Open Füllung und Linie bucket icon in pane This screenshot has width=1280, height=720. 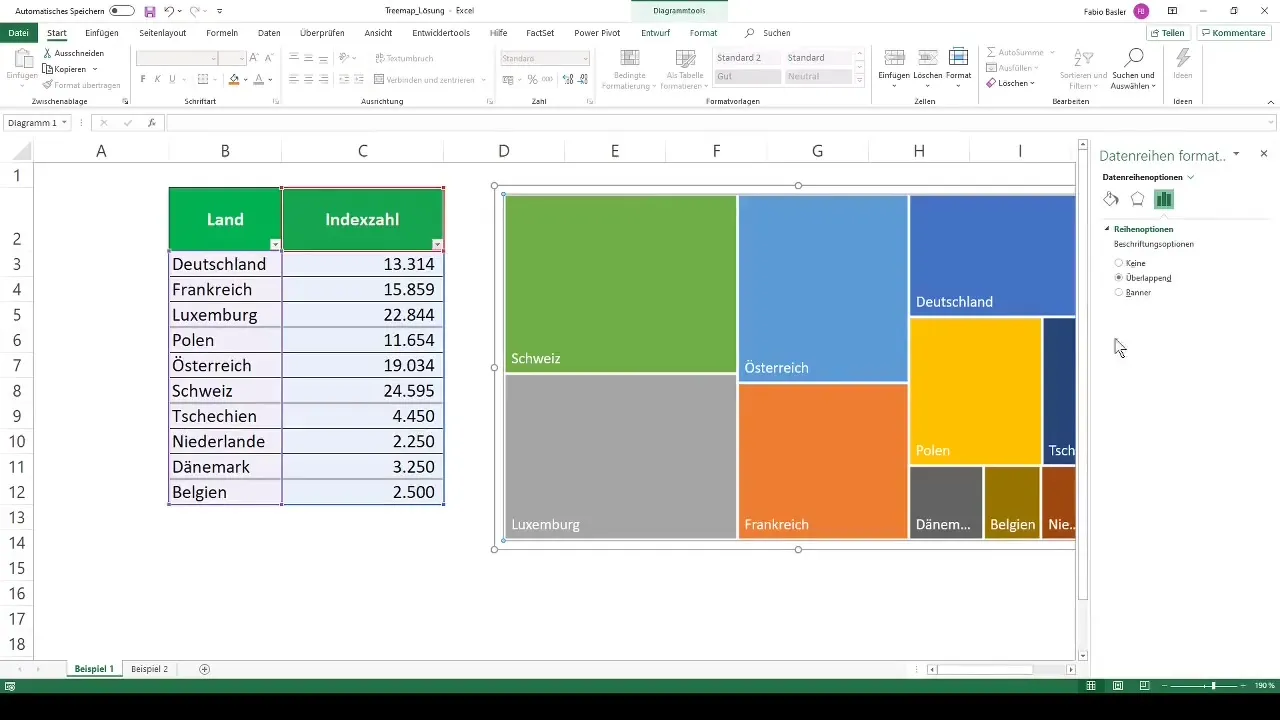pos(1111,199)
